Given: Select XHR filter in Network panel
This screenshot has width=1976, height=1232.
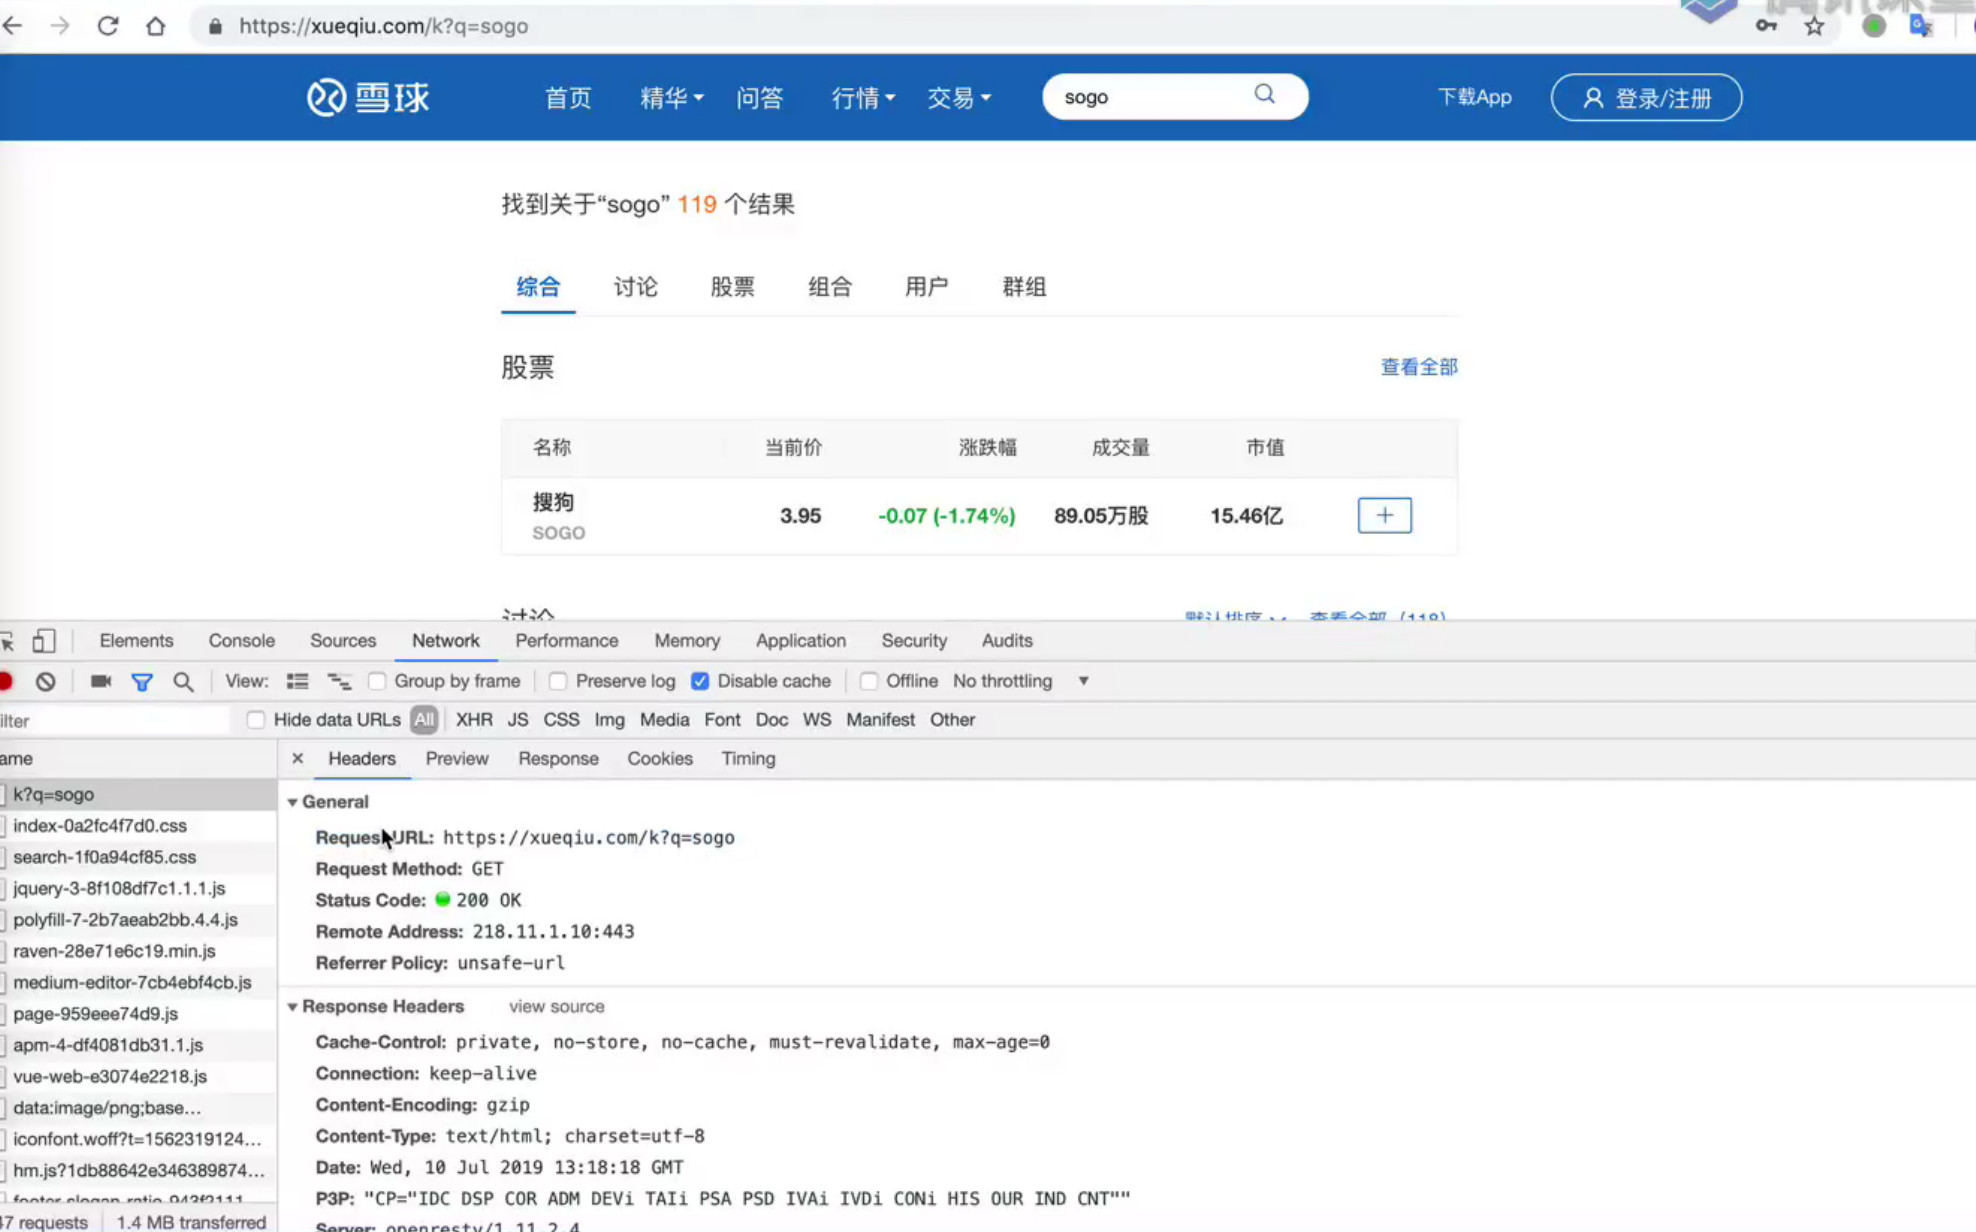Looking at the screenshot, I should 473,720.
